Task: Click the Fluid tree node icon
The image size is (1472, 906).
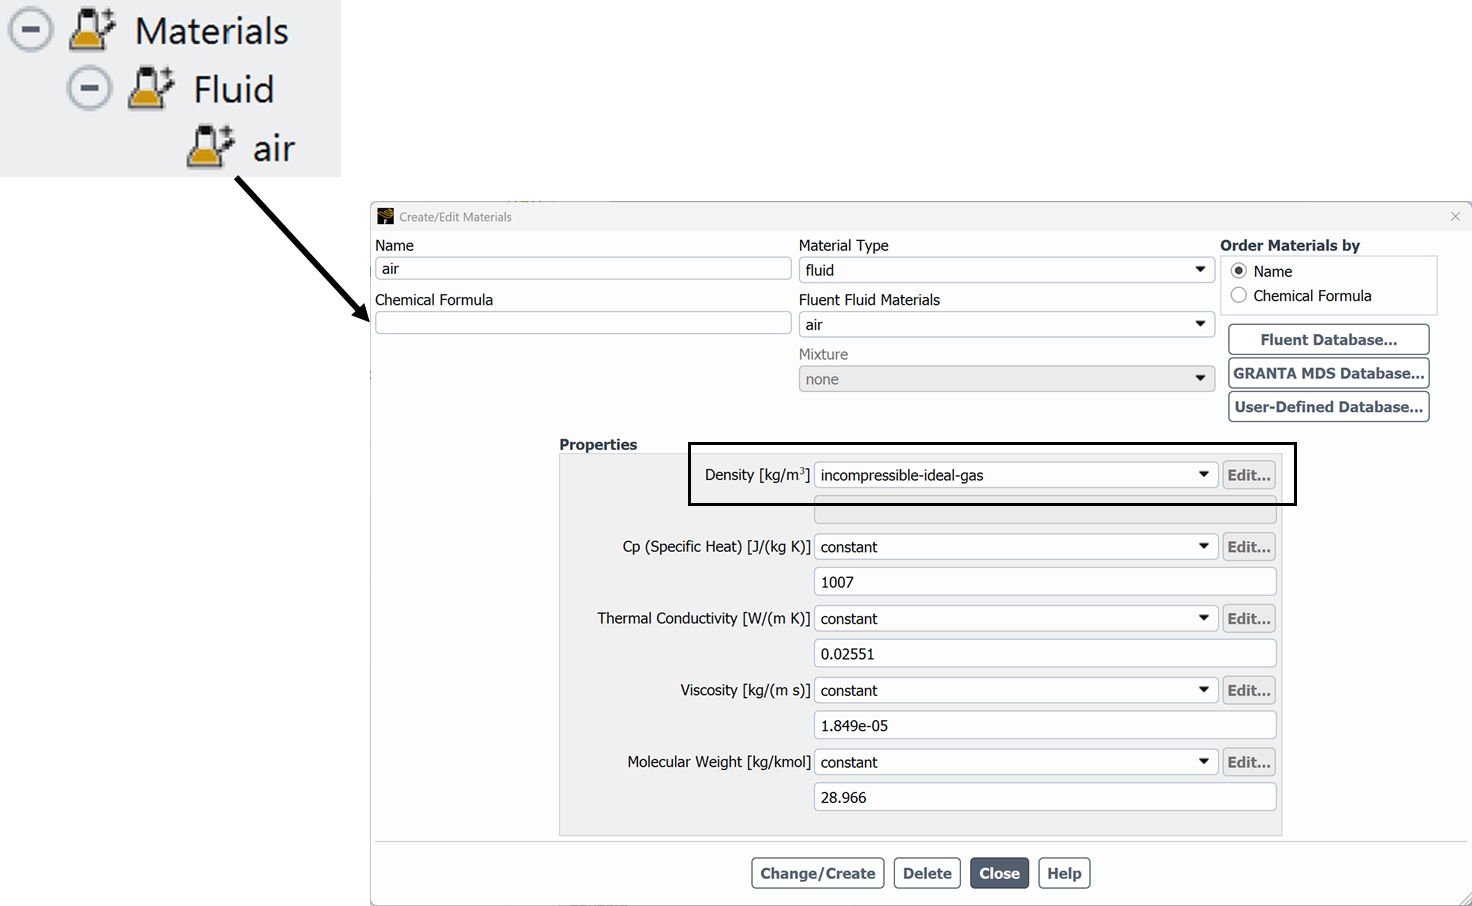Action: pyautogui.click(x=152, y=88)
